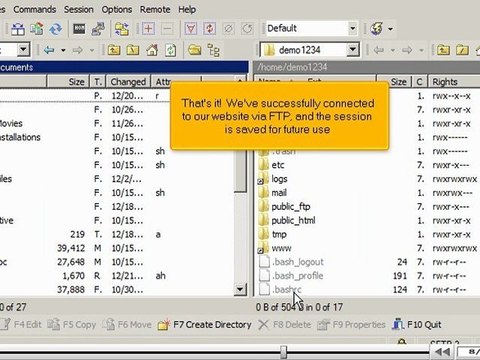Click the local panel scrollbar down arrow
Viewport: 480px width, 360px height.
tap(240, 289)
